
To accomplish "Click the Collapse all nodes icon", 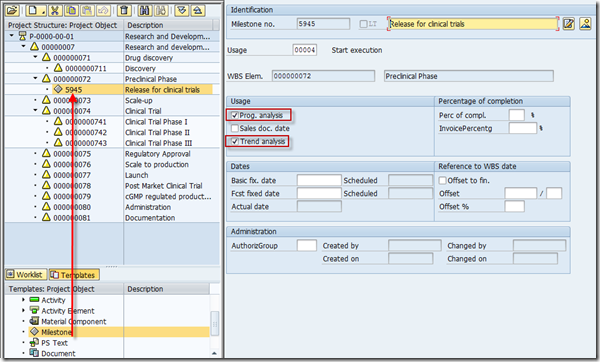I will tap(198, 10).
